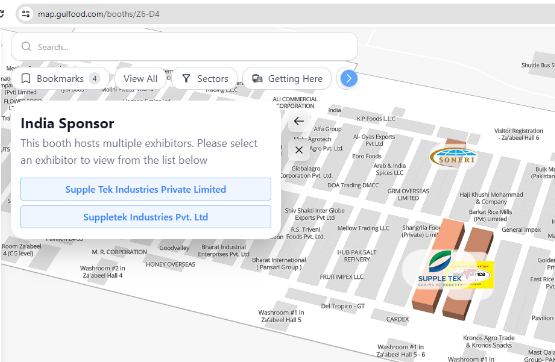555x362 pixels.
Task: Click the HUB PAK SALT REFINERY booth label
Action: (x=356, y=256)
